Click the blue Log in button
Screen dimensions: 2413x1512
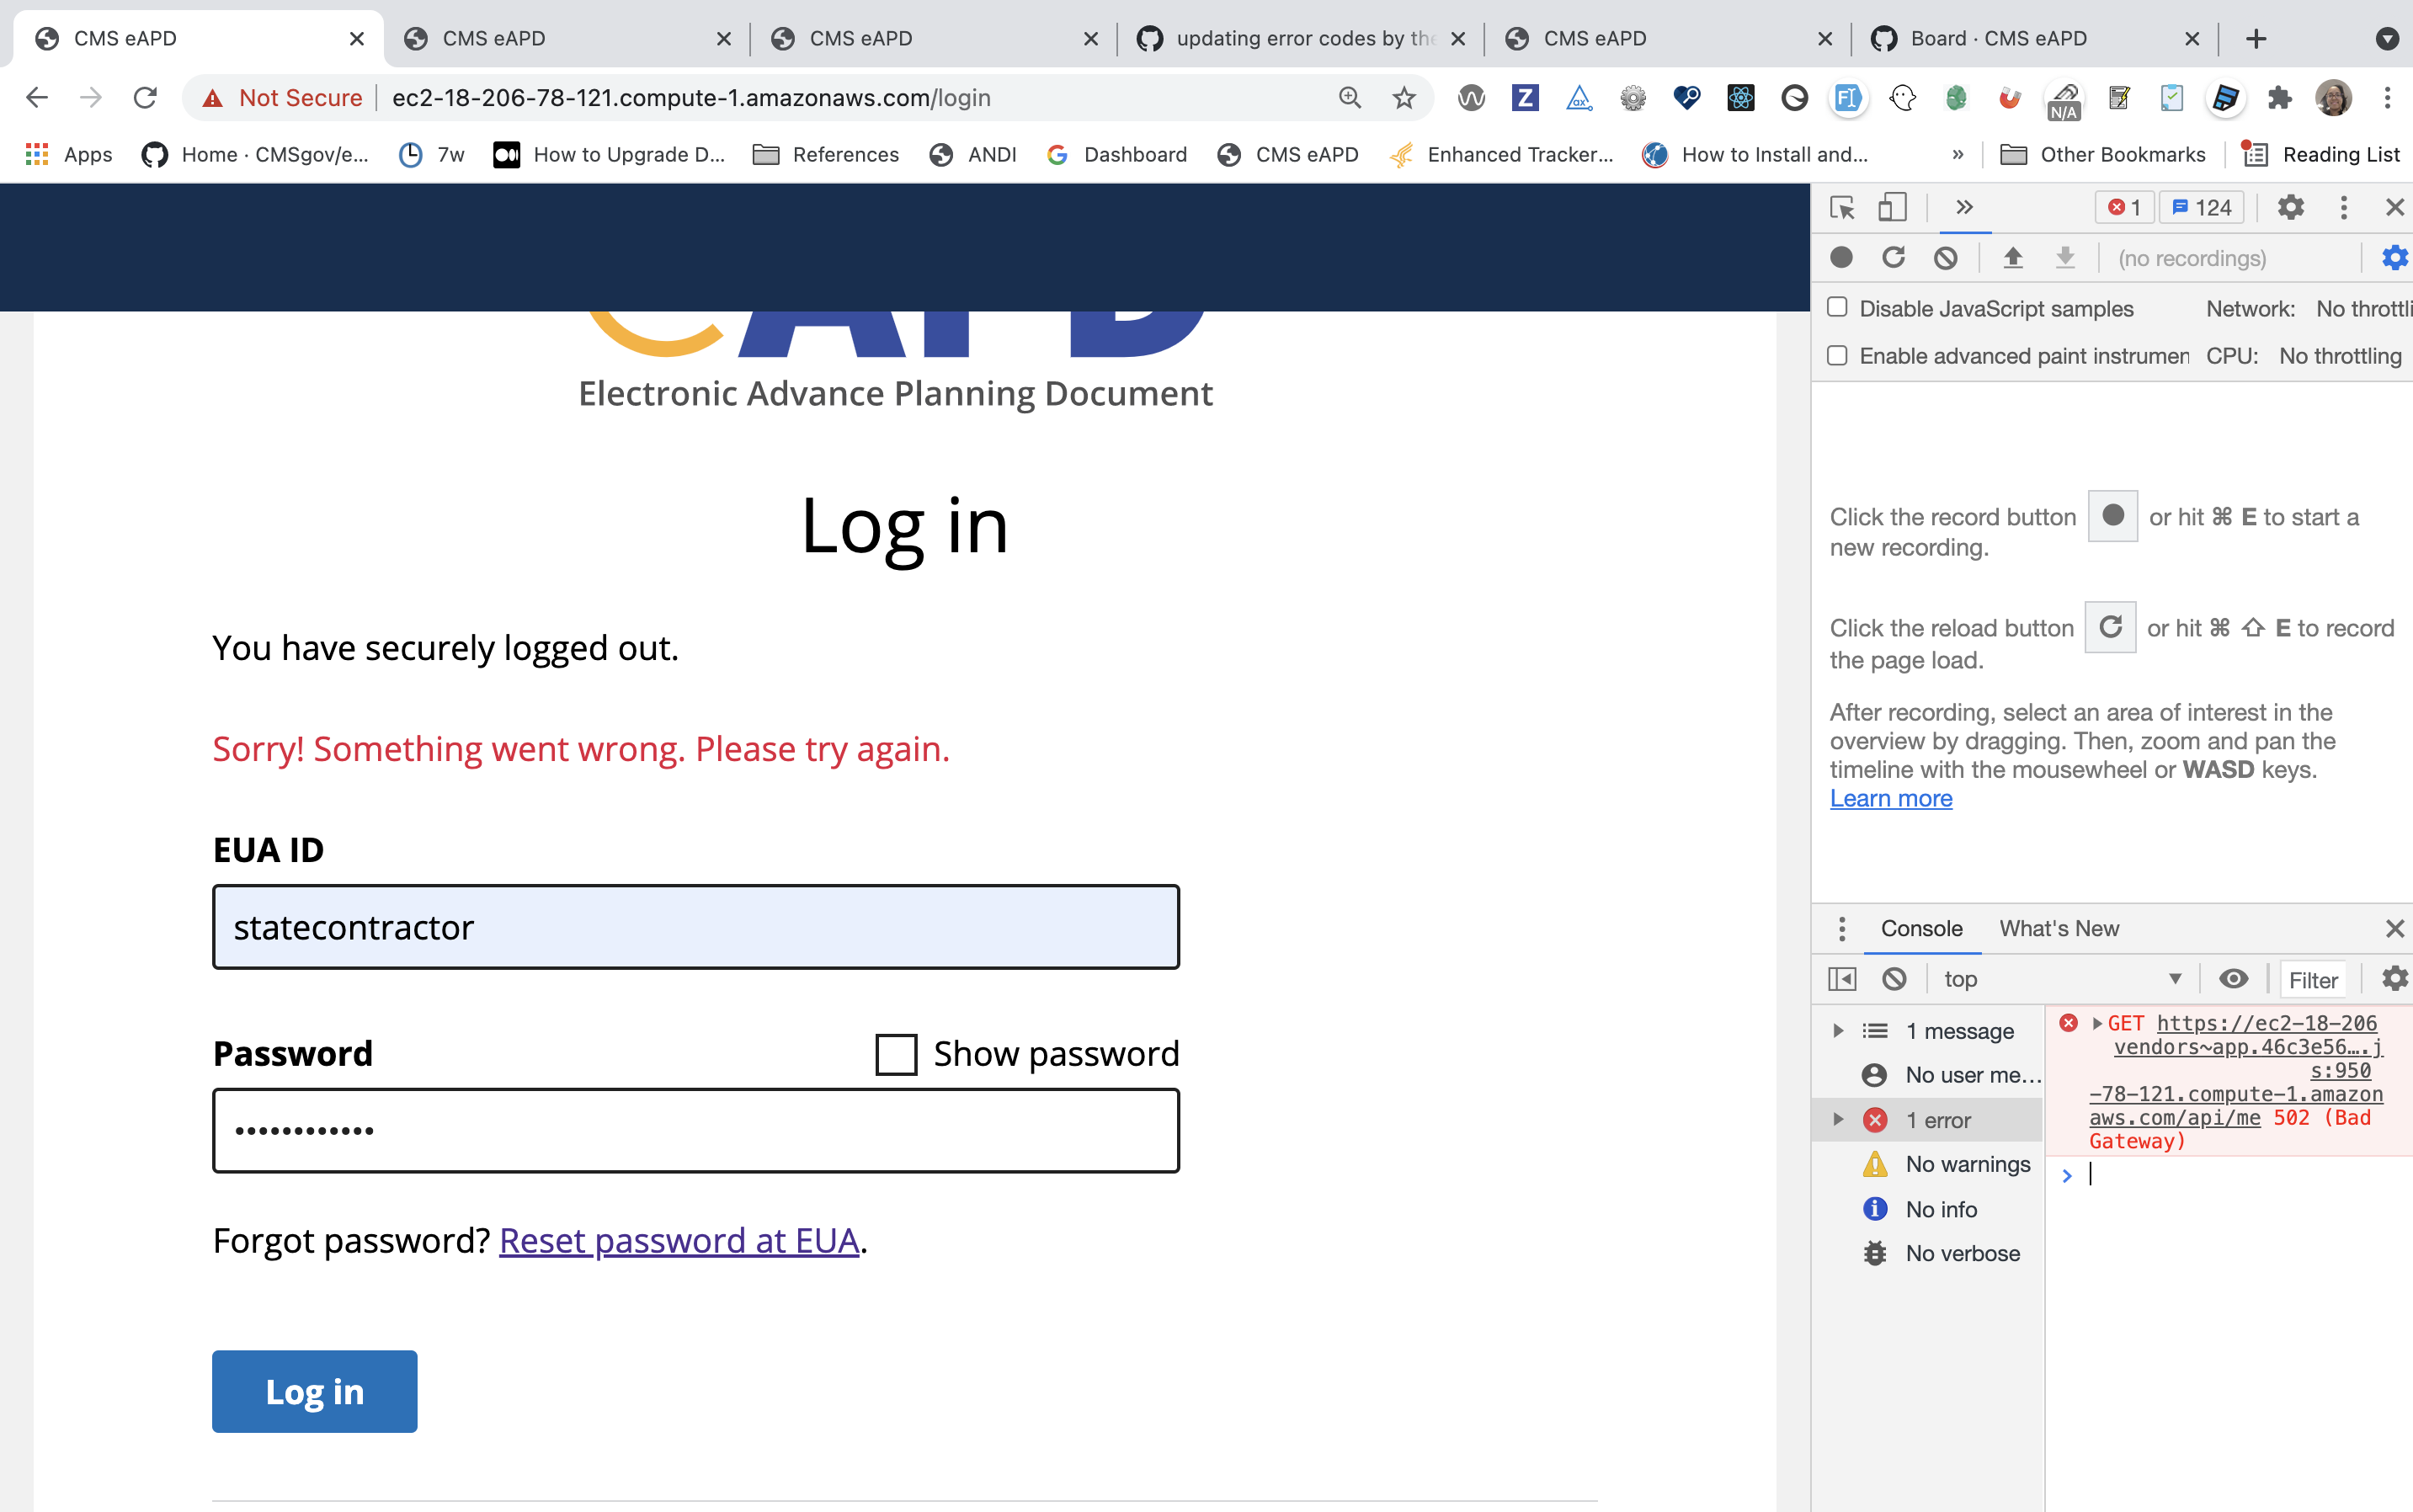coord(315,1391)
